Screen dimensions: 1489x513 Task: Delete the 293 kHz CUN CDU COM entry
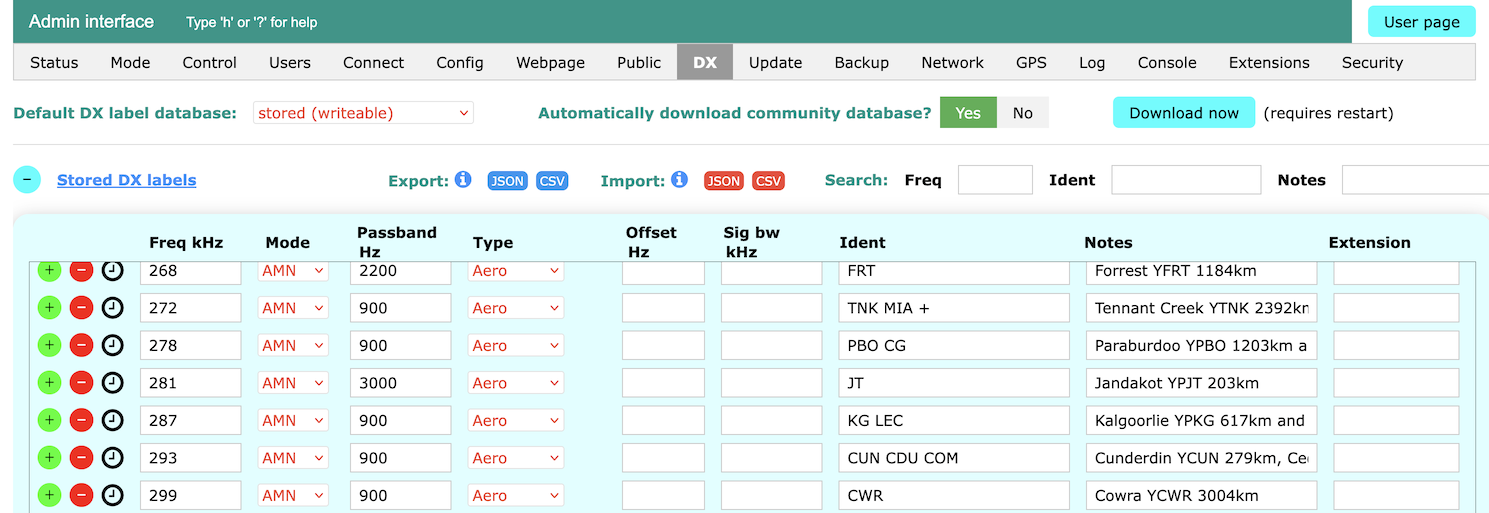point(81,458)
